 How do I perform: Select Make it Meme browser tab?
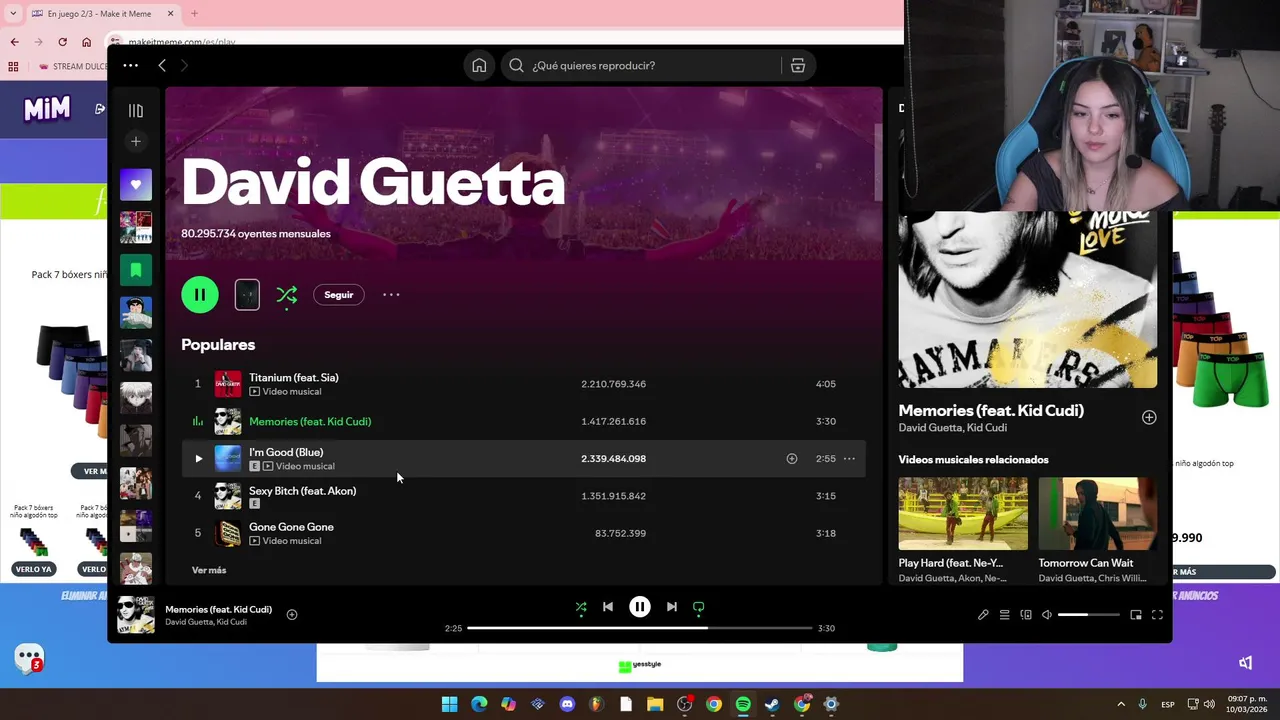[x=101, y=14]
